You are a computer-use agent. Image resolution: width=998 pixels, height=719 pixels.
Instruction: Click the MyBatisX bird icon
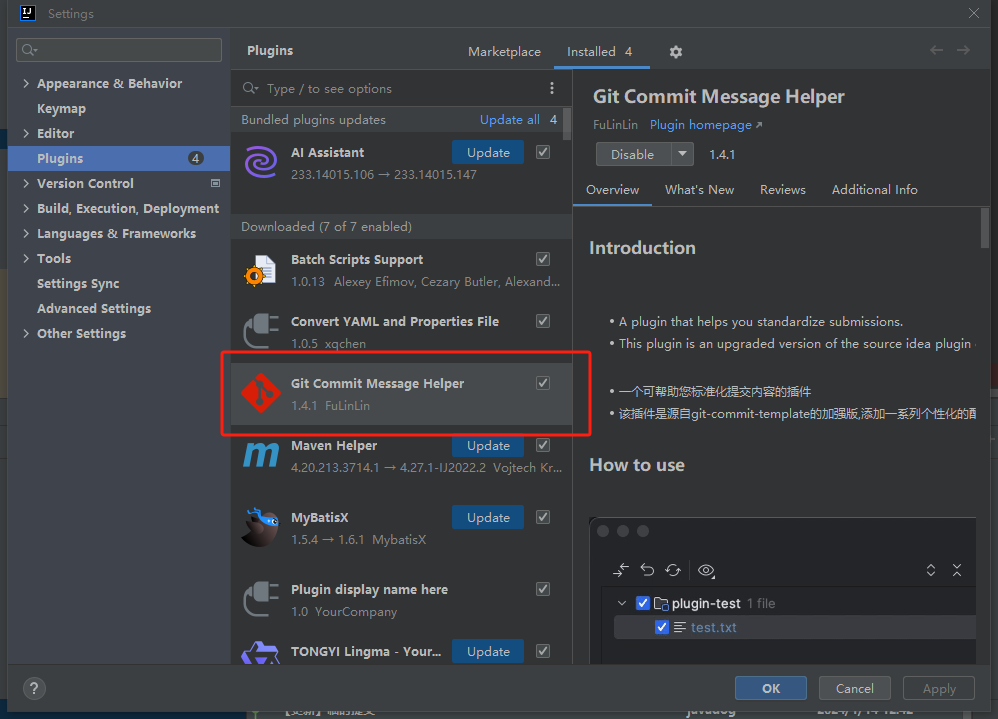(x=260, y=527)
